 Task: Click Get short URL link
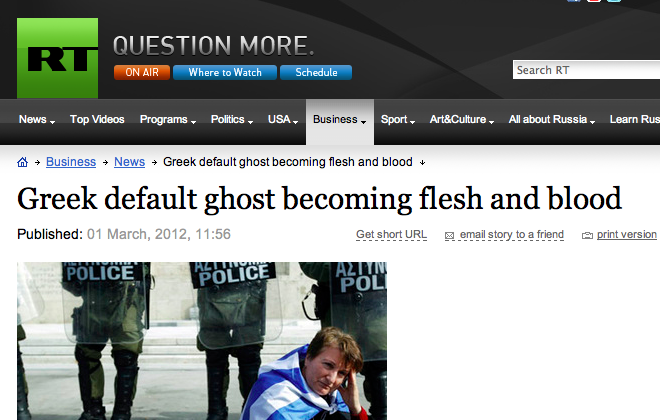tap(391, 235)
